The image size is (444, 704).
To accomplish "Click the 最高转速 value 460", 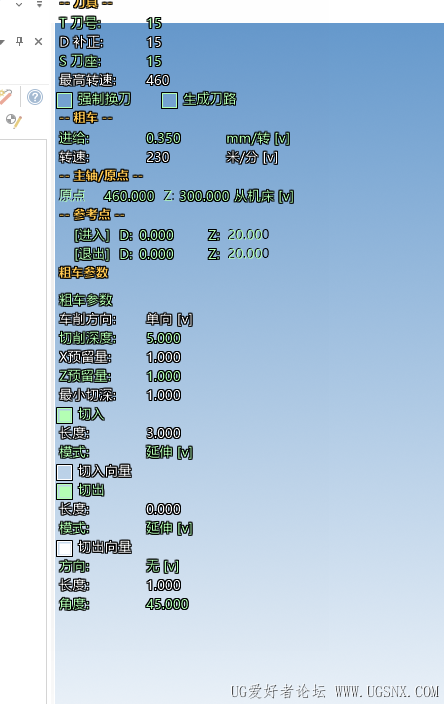I will tap(158, 80).
